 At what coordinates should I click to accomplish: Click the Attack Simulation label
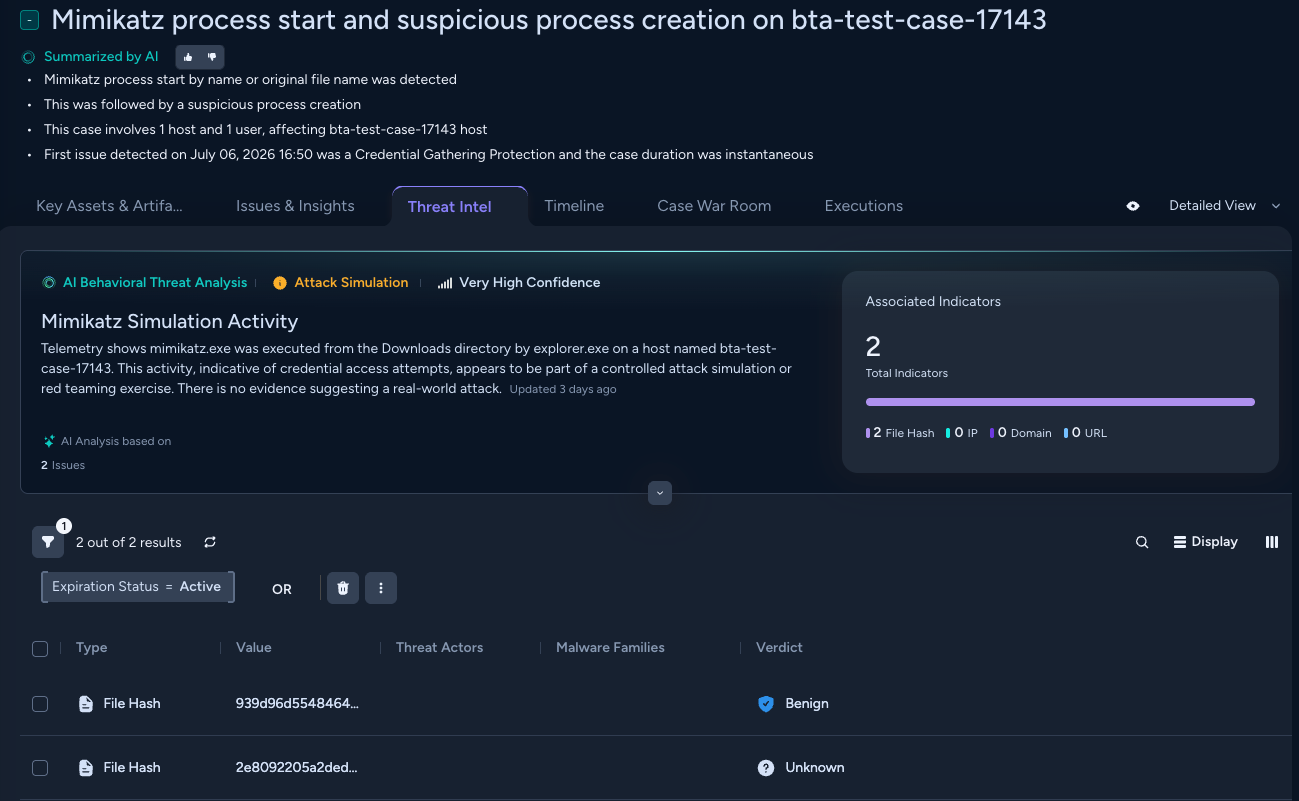click(351, 283)
